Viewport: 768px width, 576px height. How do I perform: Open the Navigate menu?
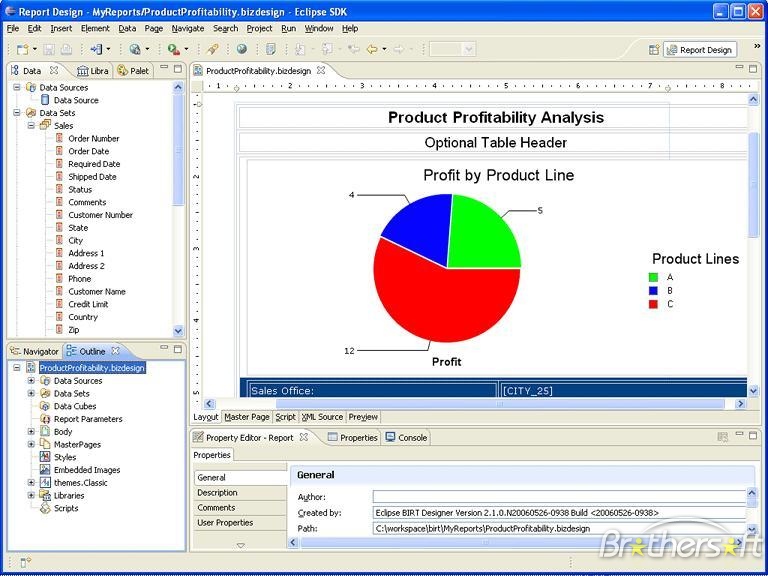tap(187, 29)
